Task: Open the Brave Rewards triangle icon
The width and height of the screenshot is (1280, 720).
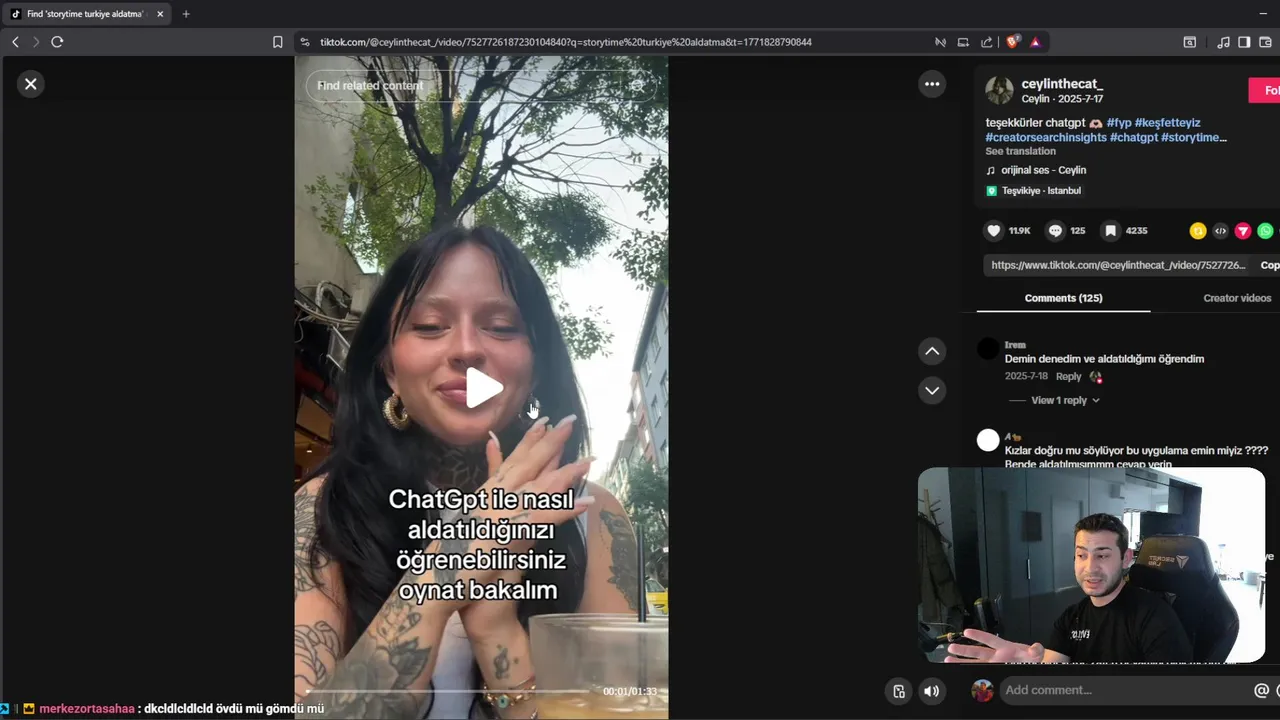Action: (1035, 42)
